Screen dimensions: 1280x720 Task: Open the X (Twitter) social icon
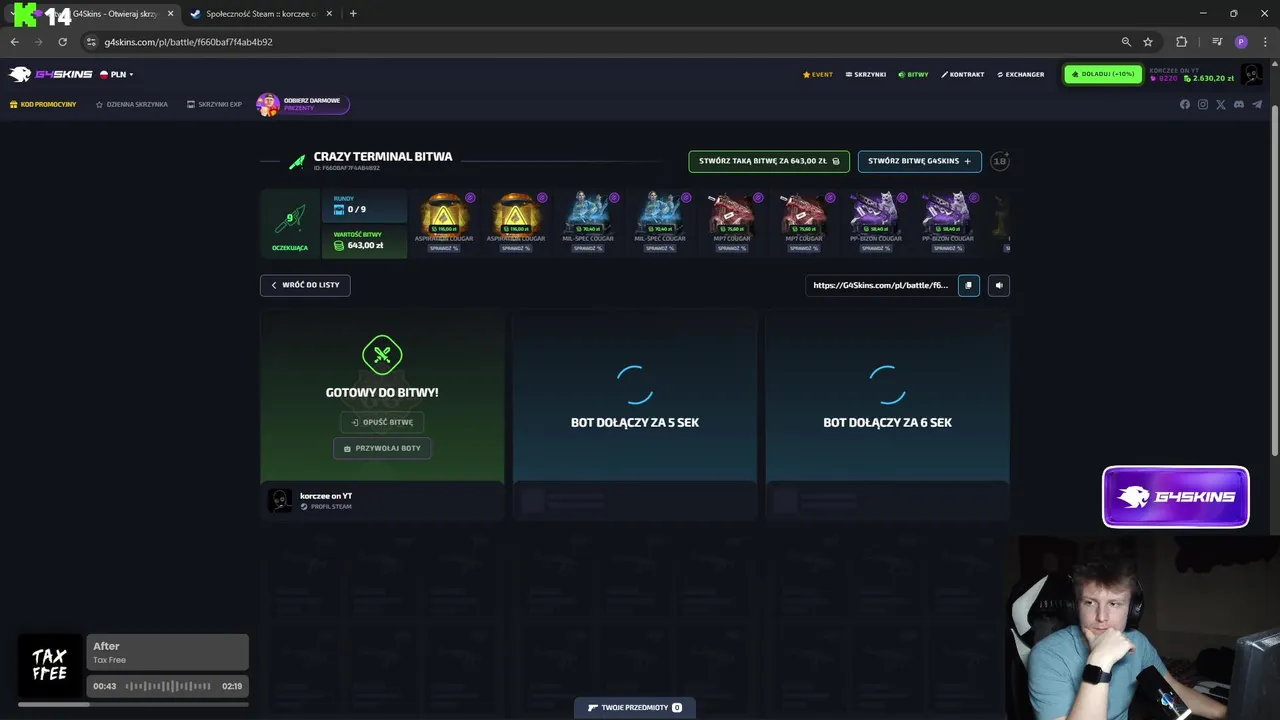coord(1220,104)
